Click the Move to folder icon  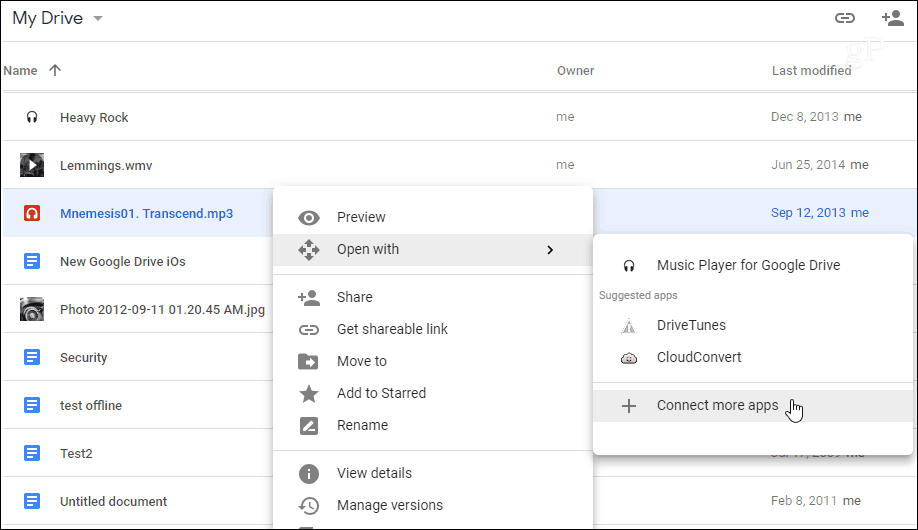pos(308,361)
